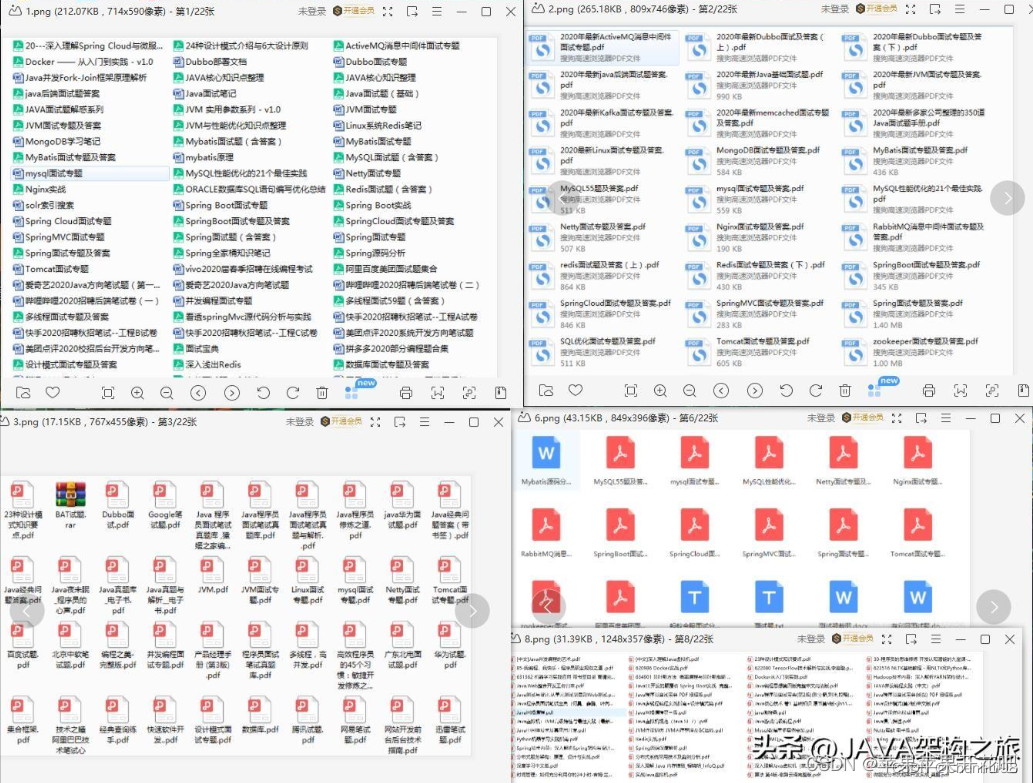
Task: Go to next image from 1.png toolbar
Action: 232,393
